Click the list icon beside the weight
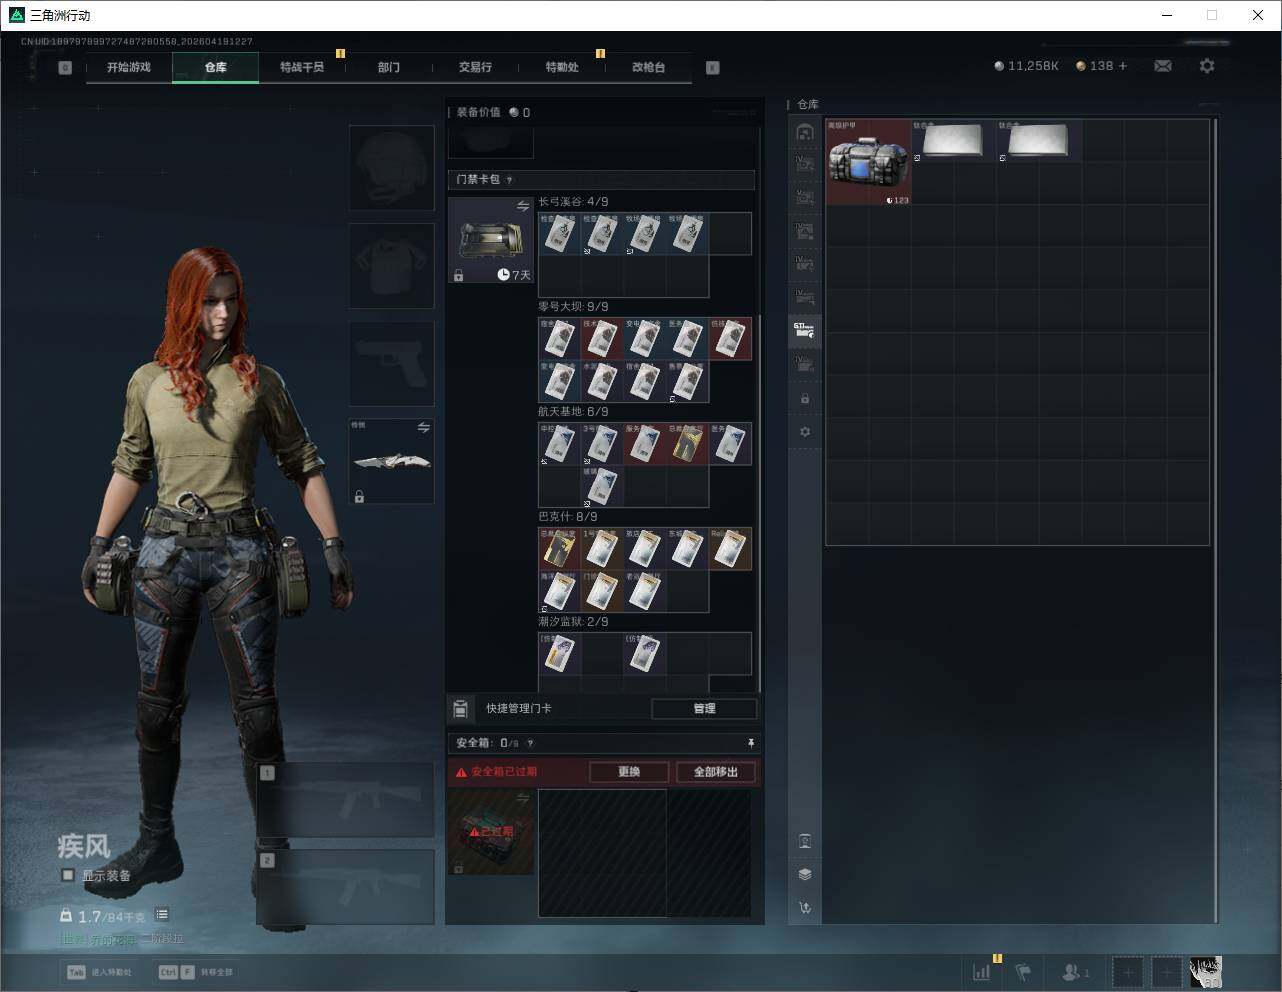Image resolution: width=1282 pixels, height=992 pixels. (162, 915)
